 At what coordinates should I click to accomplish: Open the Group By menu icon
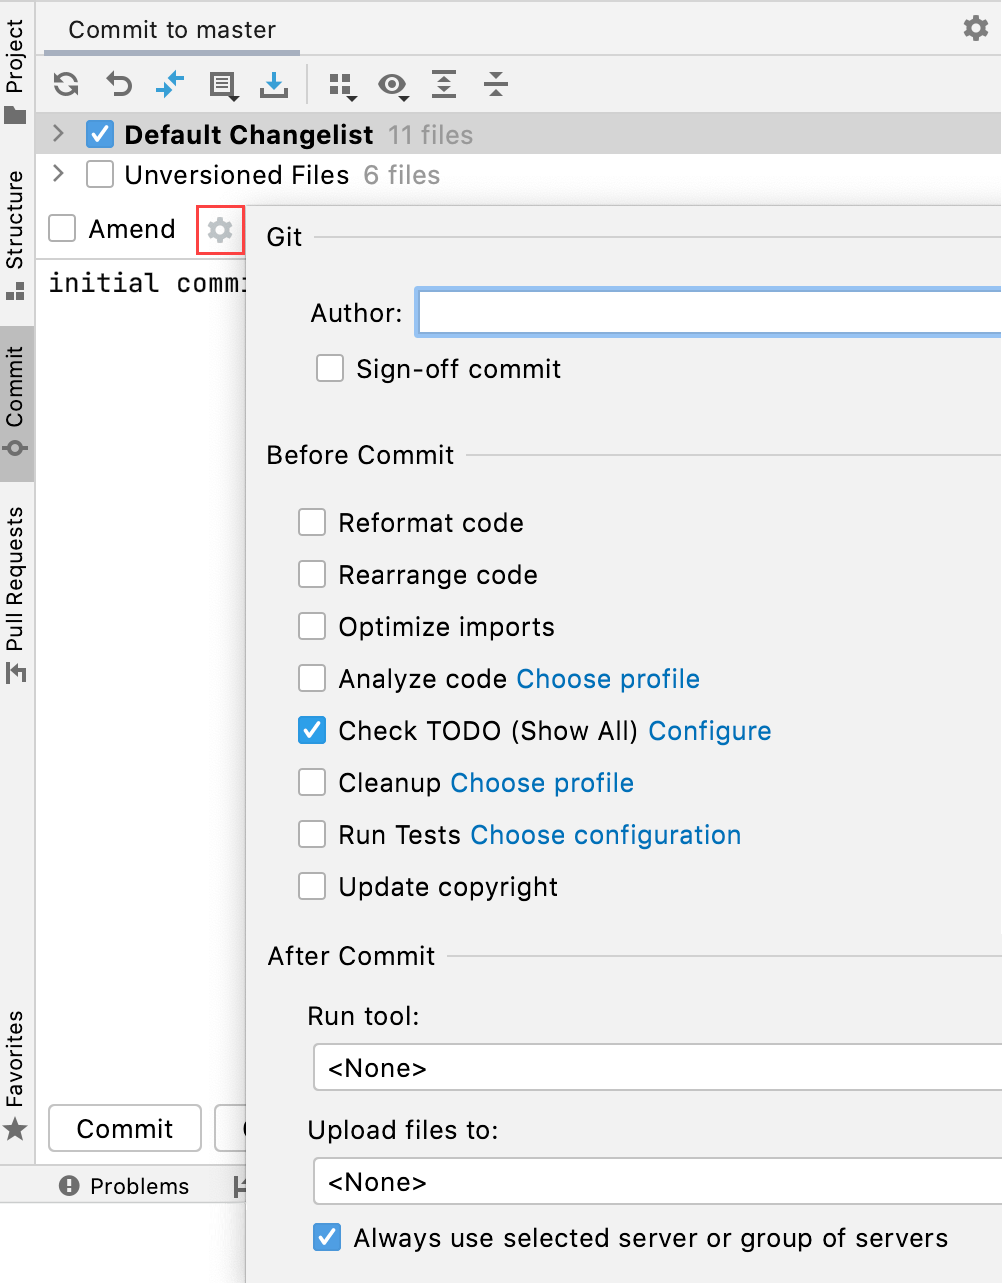(342, 85)
